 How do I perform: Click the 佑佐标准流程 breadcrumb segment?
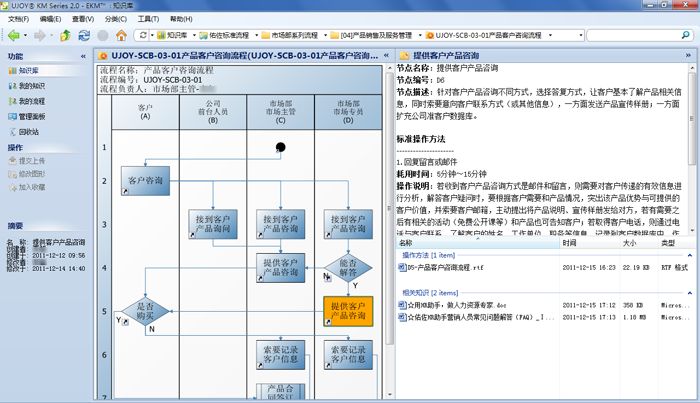(x=225, y=35)
